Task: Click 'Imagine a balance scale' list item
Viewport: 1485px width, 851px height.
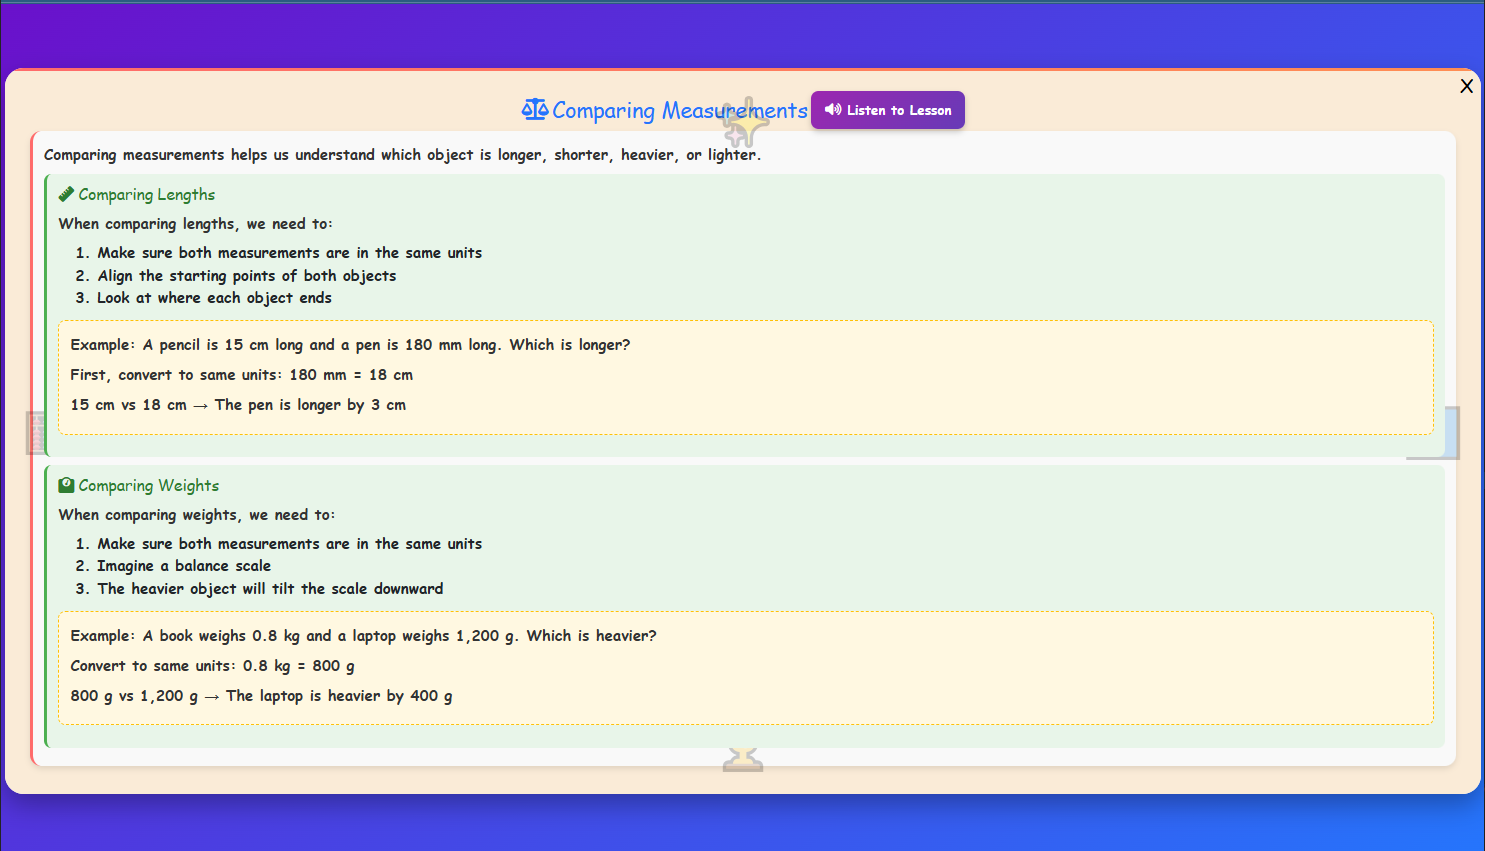Action: 183,566
